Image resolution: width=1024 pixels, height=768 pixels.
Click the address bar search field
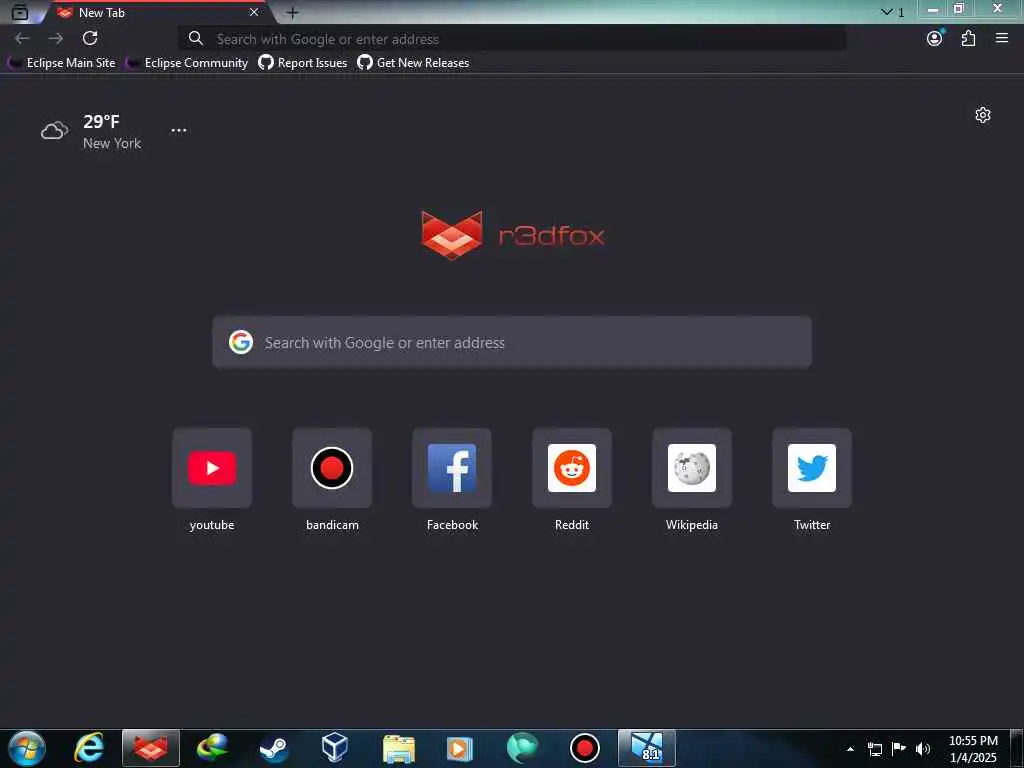click(x=512, y=39)
